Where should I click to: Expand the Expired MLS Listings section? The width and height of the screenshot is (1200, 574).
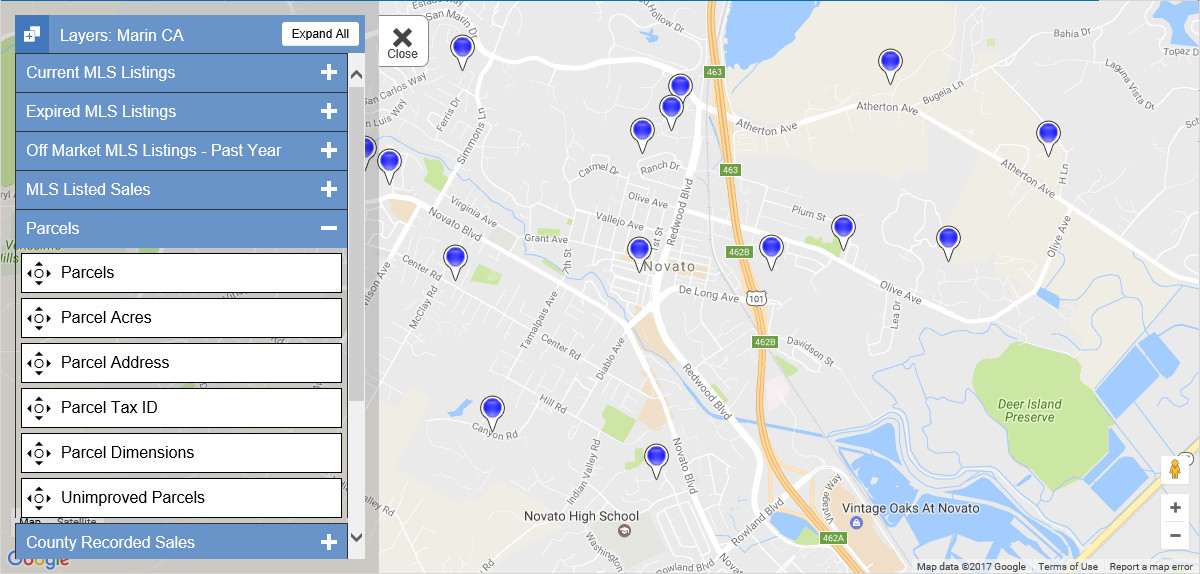coord(328,112)
